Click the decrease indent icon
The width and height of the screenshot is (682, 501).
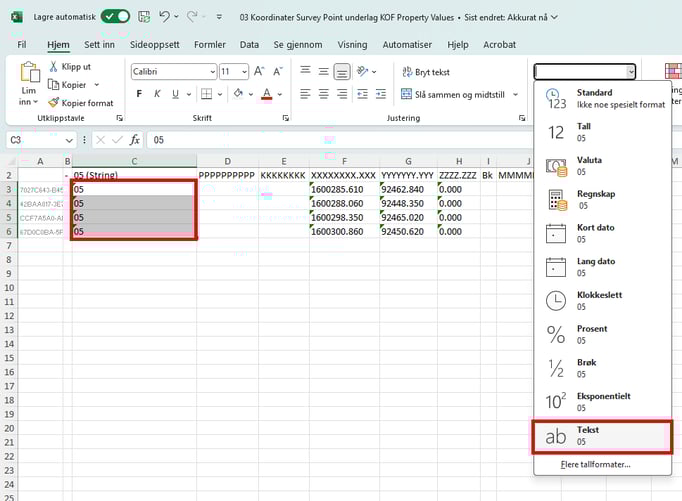(362, 94)
